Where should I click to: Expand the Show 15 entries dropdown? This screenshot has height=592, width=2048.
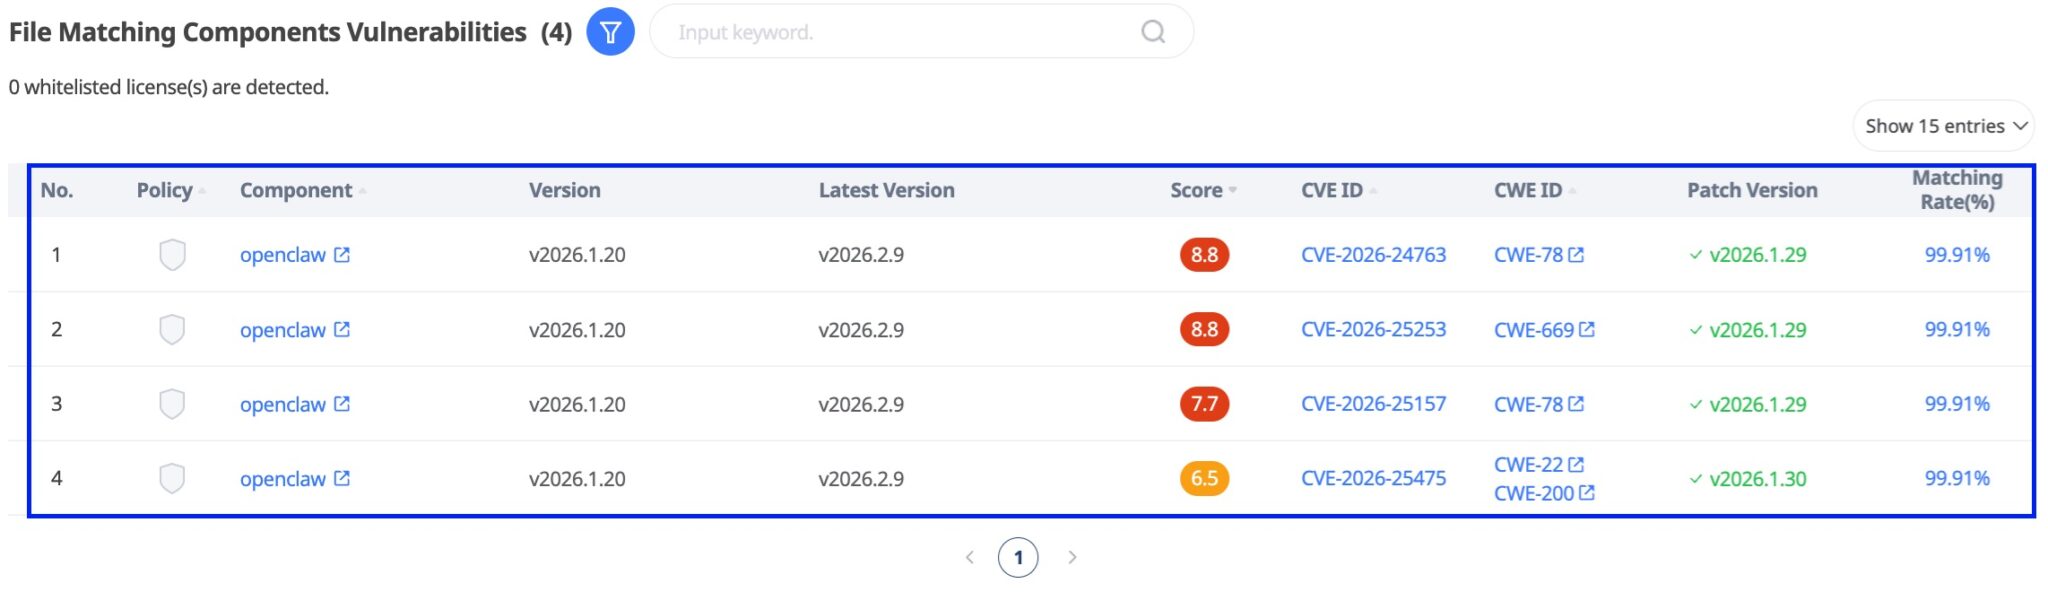(1944, 126)
